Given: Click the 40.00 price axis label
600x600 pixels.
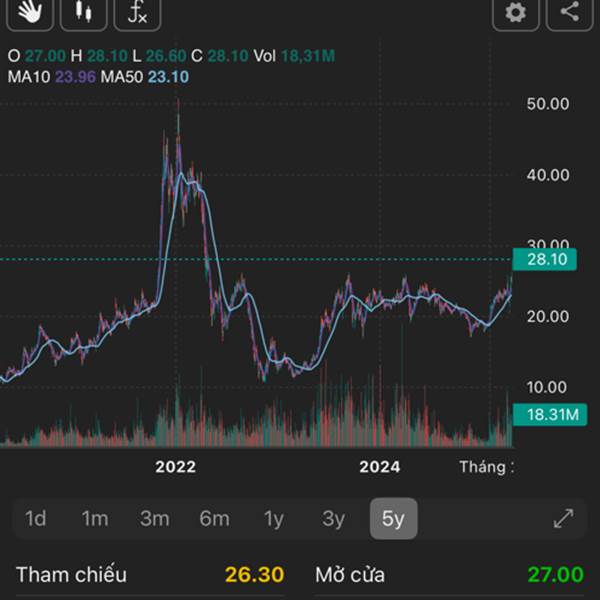Looking at the screenshot, I should [548, 175].
